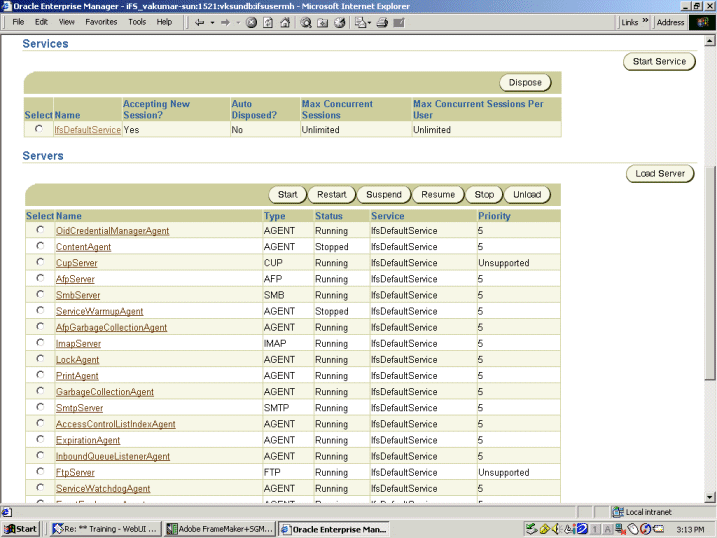Click the scrollbar down arrow
The height and width of the screenshot is (538, 717).
[710, 497]
